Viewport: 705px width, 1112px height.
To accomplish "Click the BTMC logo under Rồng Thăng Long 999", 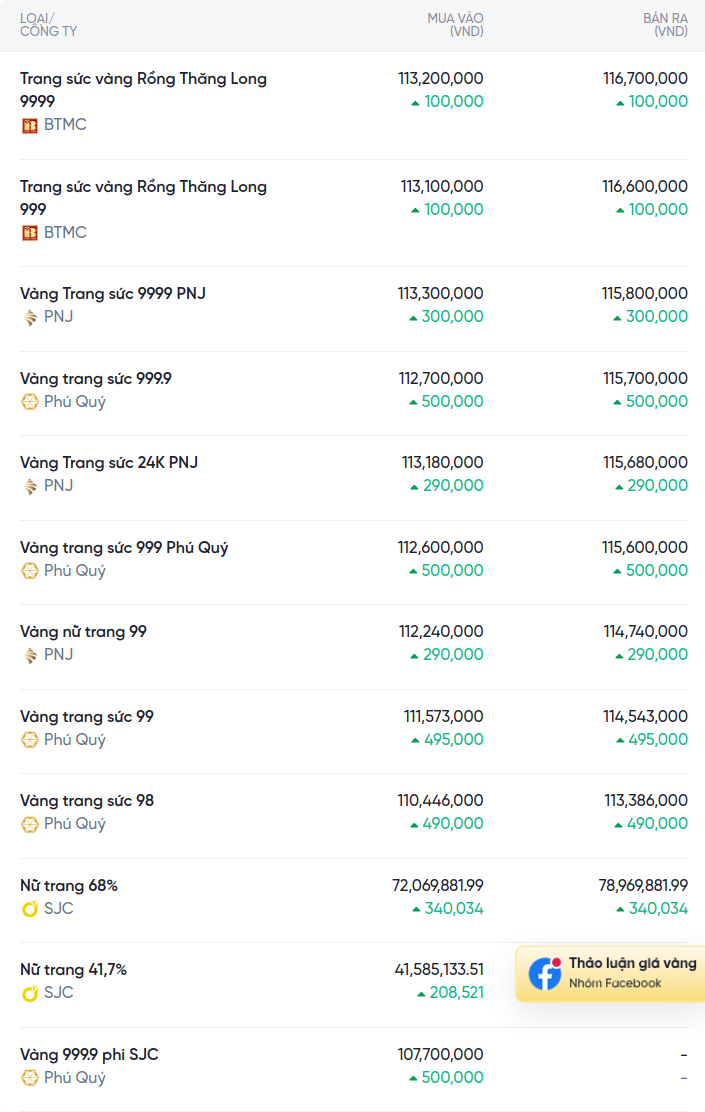I will 29,233.
